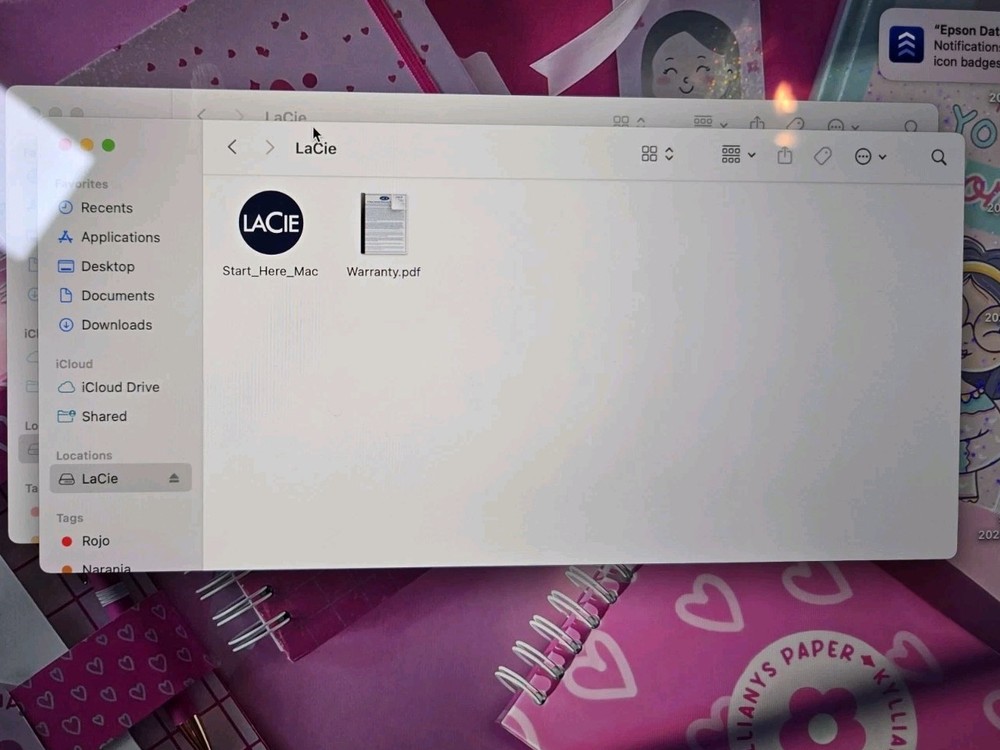Click the back window's LaCie title

click(x=285, y=117)
